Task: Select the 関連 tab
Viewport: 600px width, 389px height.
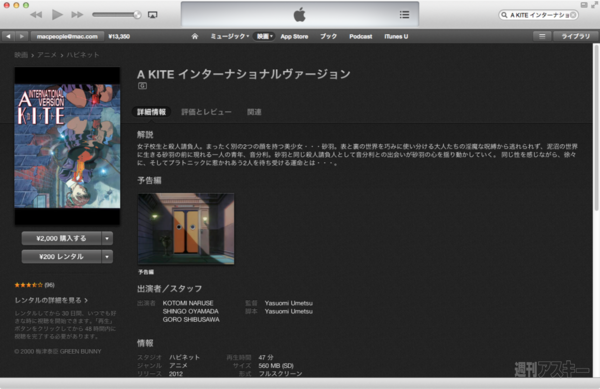Action: (x=254, y=112)
